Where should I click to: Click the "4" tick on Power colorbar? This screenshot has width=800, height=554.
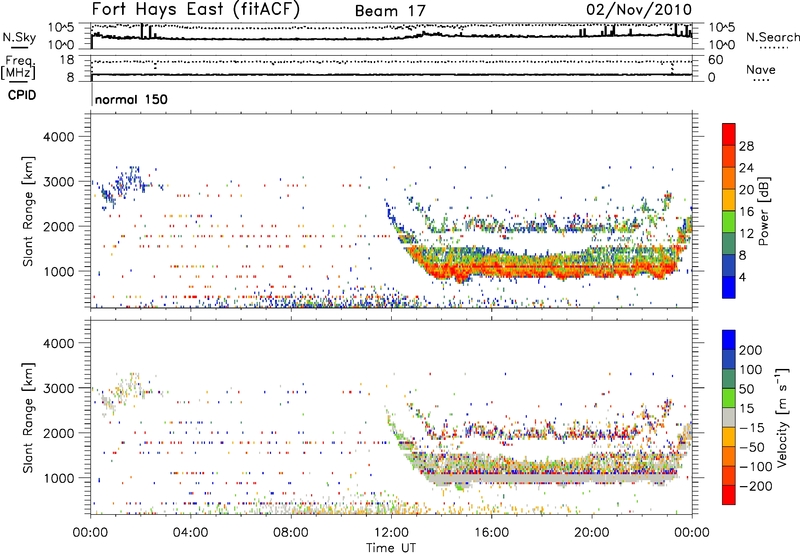(x=742, y=278)
